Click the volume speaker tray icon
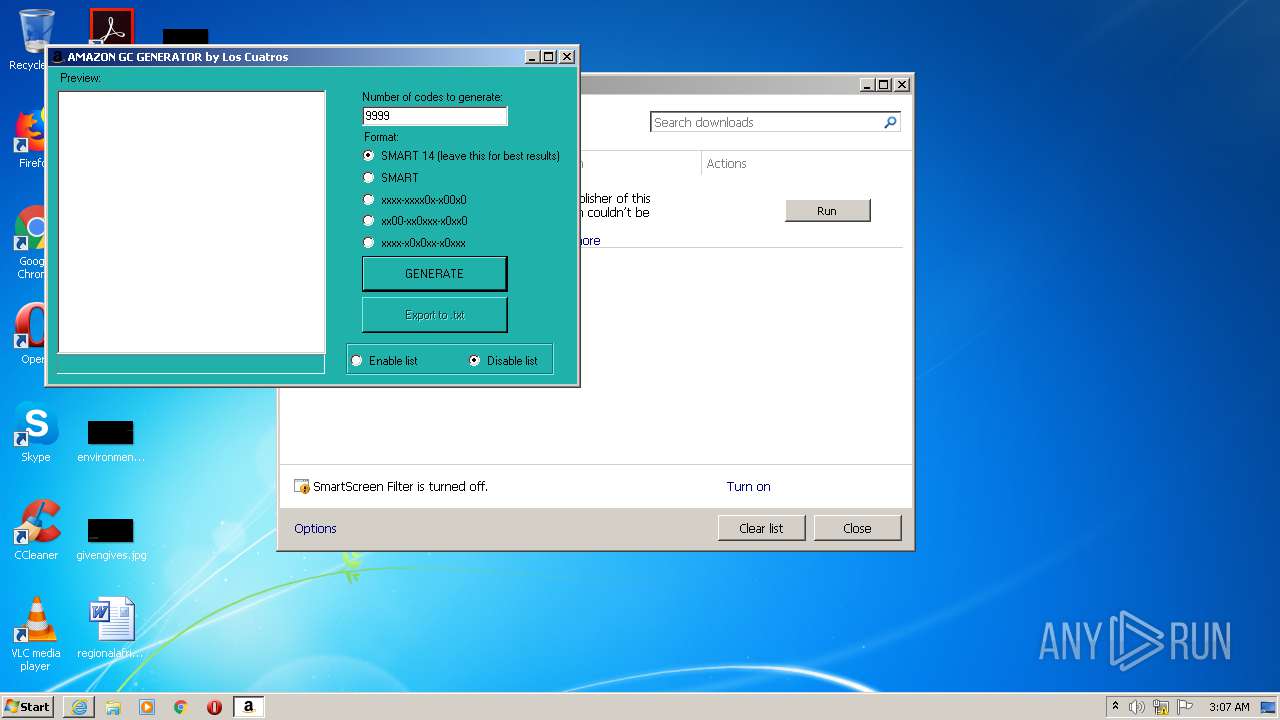Viewport: 1280px width, 720px height. pyautogui.click(x=1137, y=707)
